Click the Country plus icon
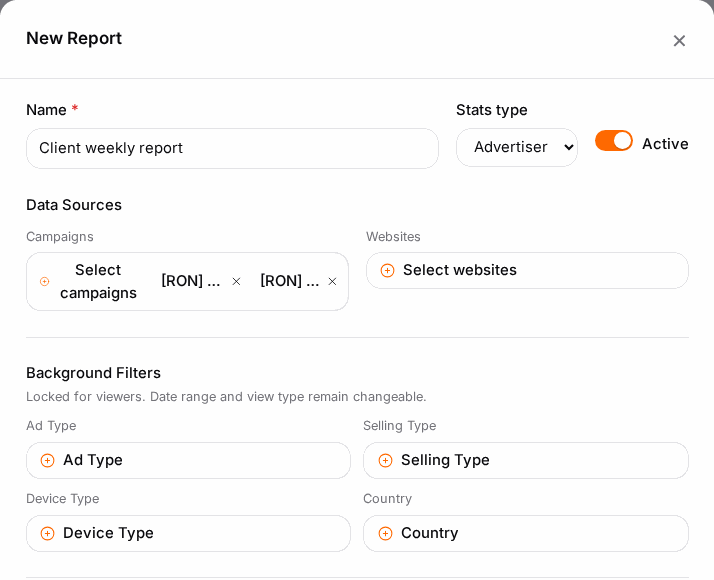Viewport: 714px width, 580px height. (385, 533)
